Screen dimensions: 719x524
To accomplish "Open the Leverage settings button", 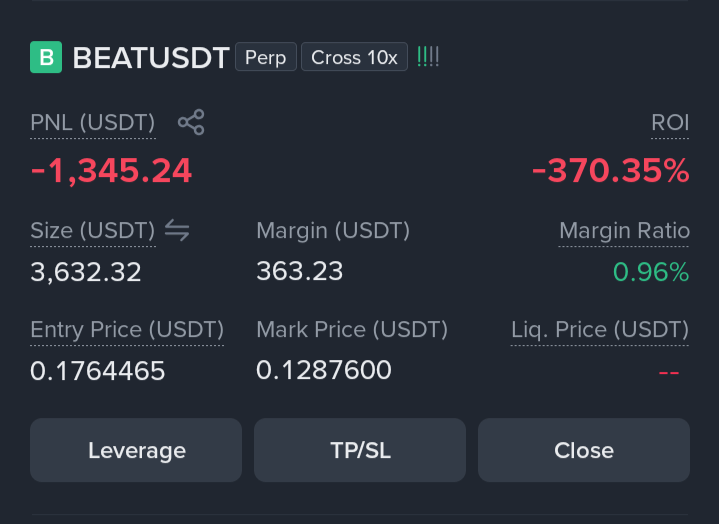I will [x=136, y=450].
